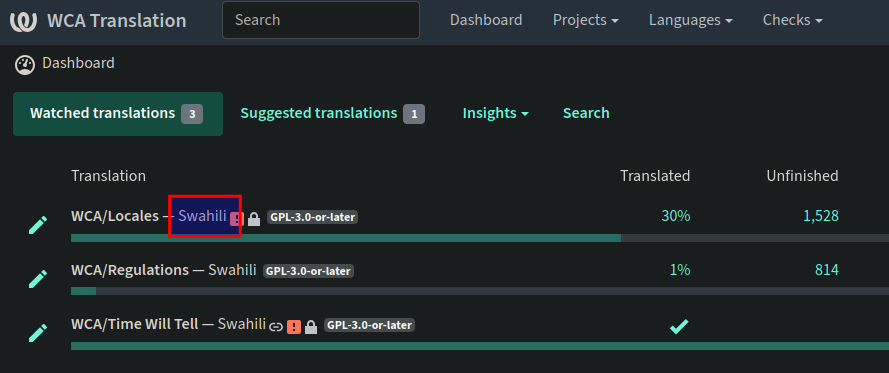Open the 1,528 unfinished strings link
The image size is (889, 373).
[x=821, y=216]
